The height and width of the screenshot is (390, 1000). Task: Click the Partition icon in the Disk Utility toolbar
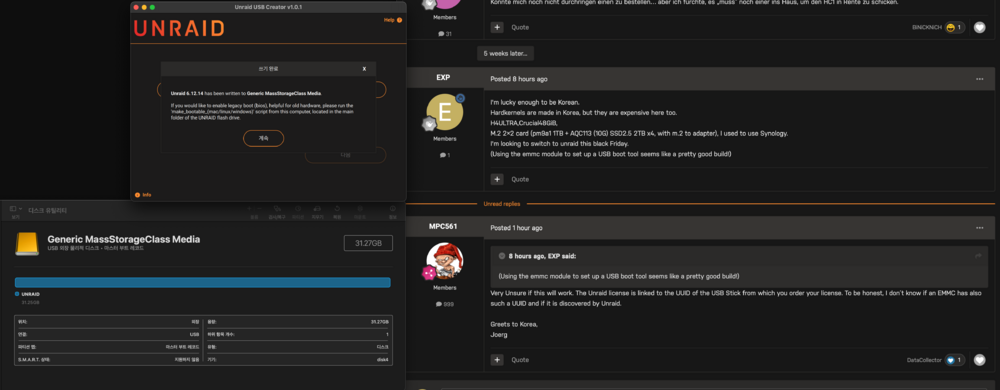coord(297,208)
